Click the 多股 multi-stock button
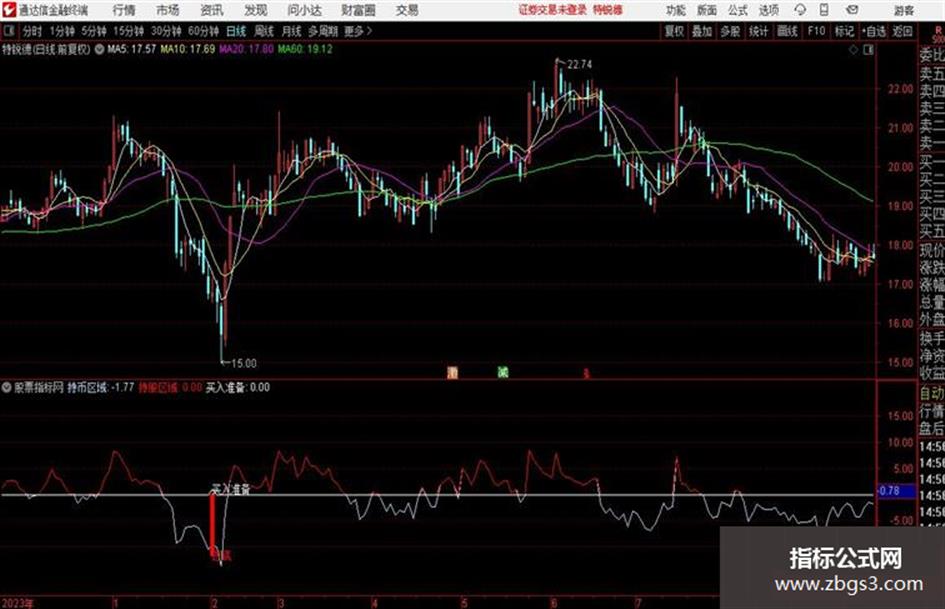Image resolution: width=945 pixels, height=609 pixels. click(x=730, y=31)
